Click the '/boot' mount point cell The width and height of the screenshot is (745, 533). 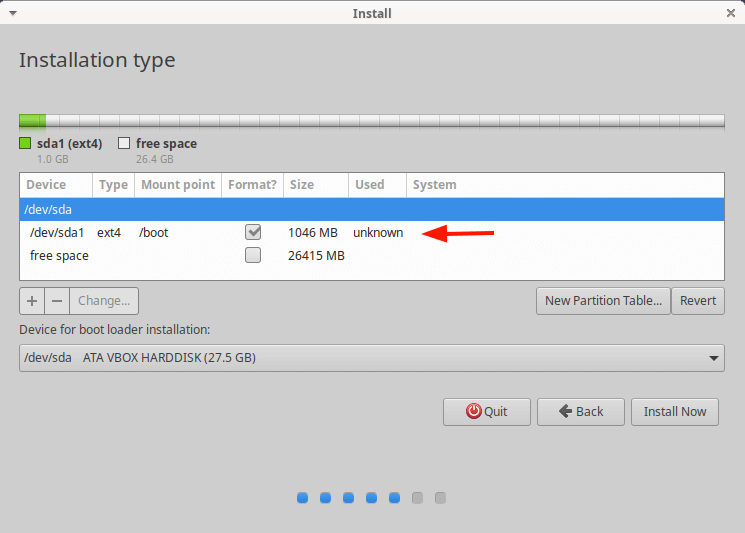tap(153, 233)
